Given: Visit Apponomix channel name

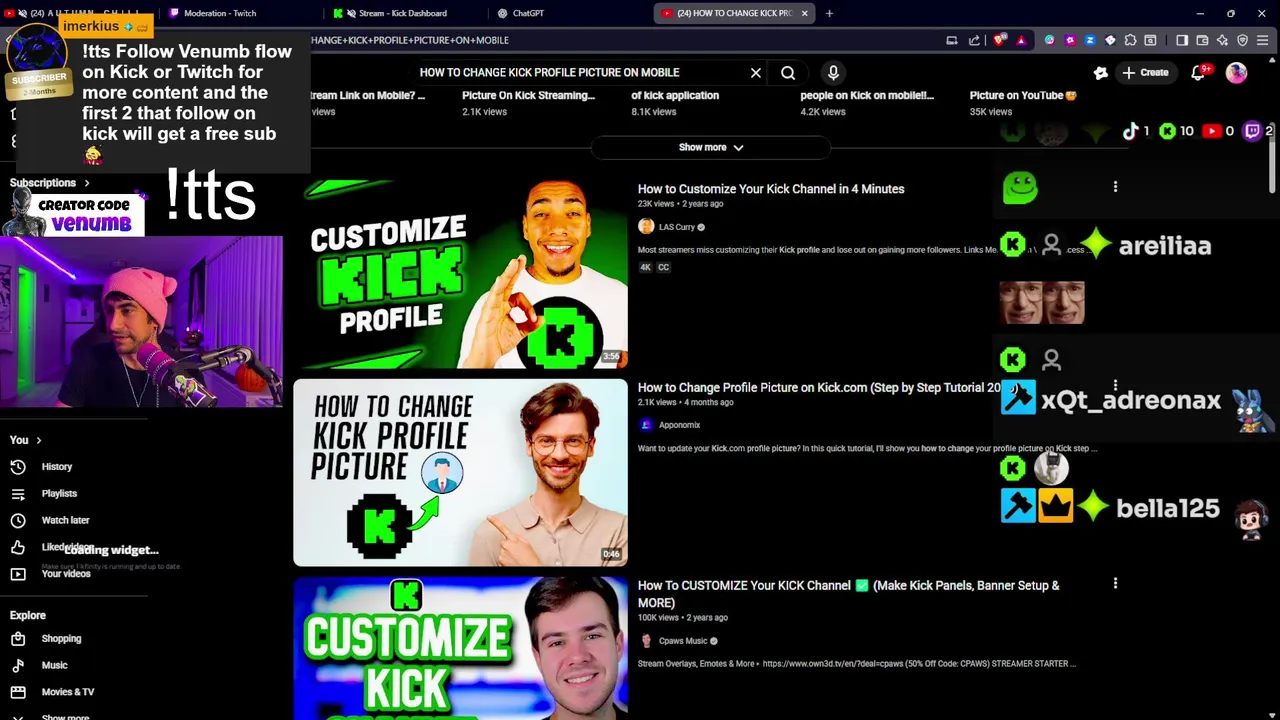Looking at the screenshot, I should [x=679, y=425].
